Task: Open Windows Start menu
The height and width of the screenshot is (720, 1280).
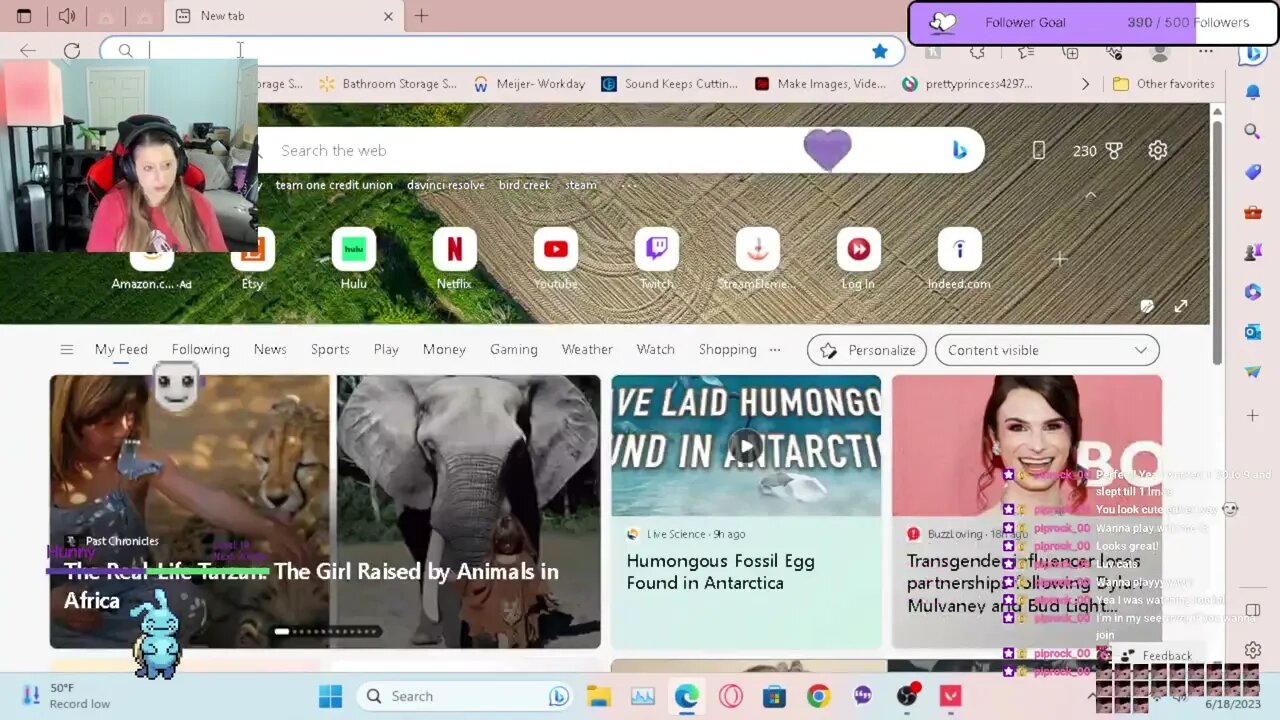Action: click(330, 696)
